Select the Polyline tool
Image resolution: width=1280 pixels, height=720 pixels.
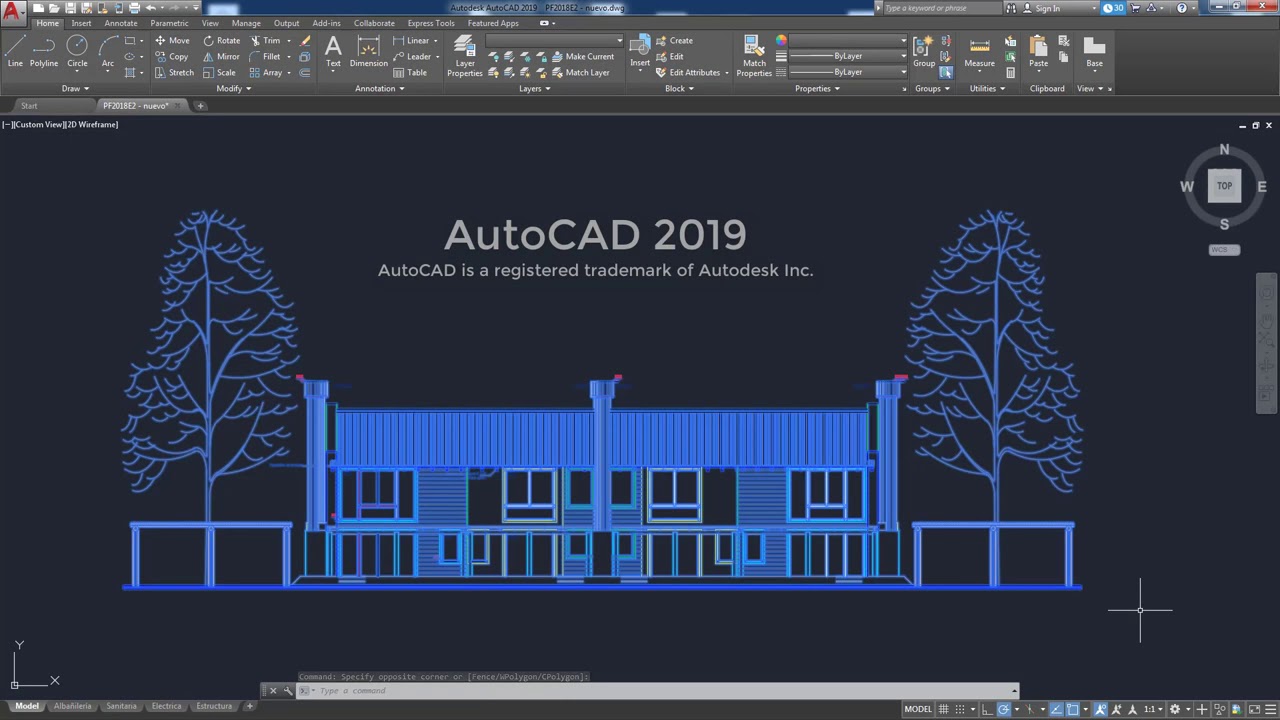[44, 51]
